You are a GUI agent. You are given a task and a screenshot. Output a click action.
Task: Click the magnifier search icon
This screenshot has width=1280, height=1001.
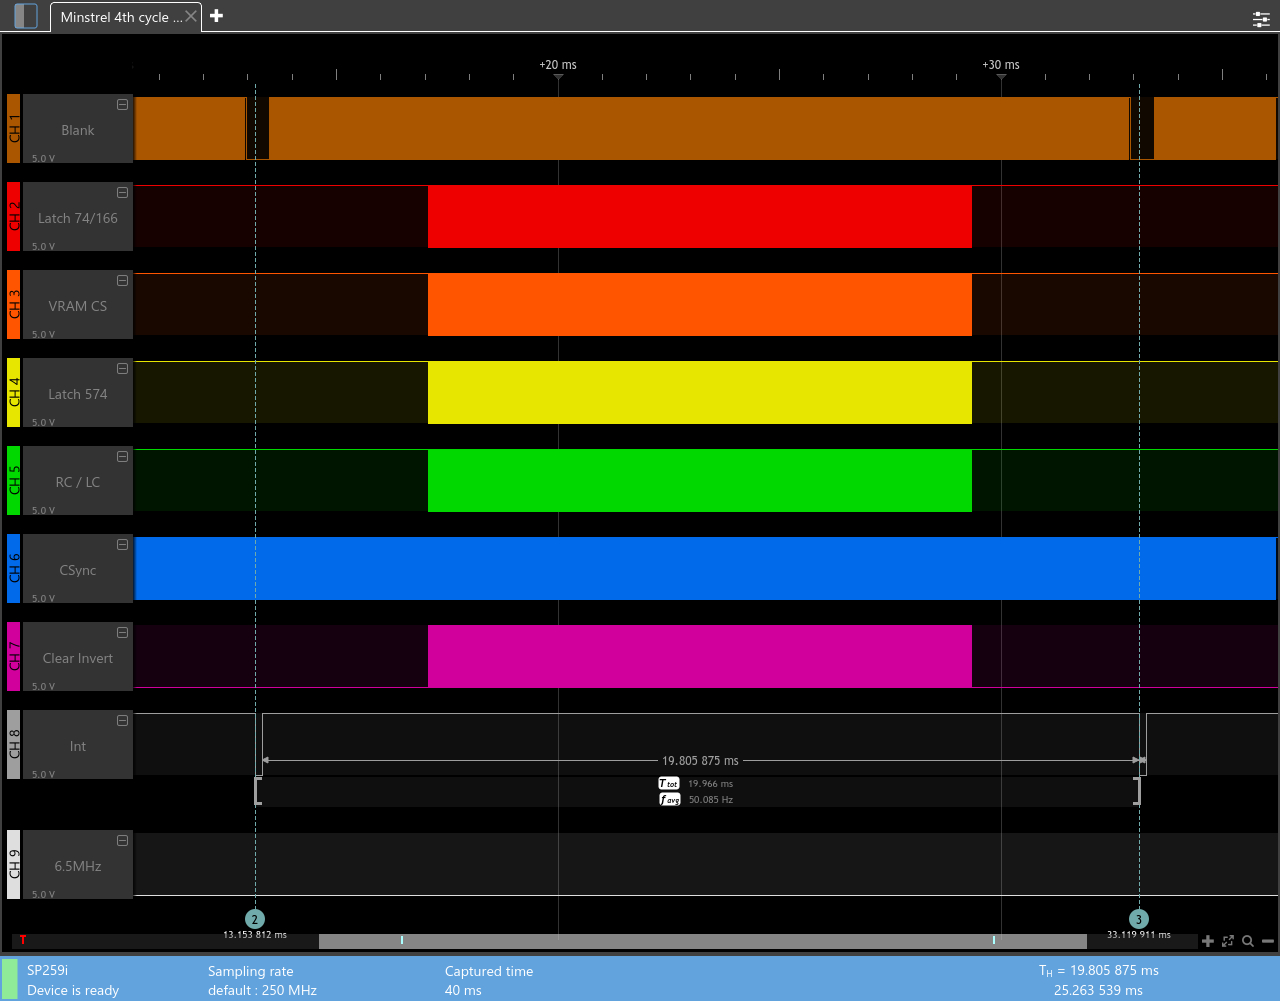[1248, 941]
